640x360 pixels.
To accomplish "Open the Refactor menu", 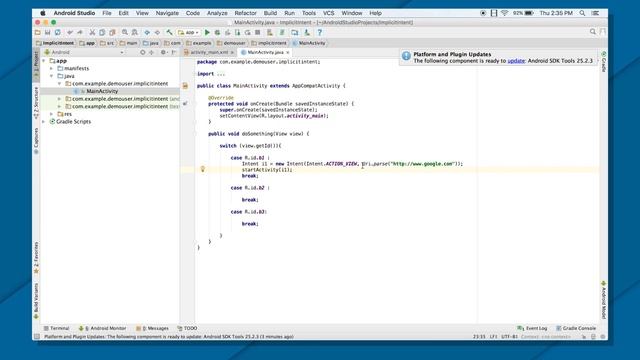I will click(x=245, y=13).
